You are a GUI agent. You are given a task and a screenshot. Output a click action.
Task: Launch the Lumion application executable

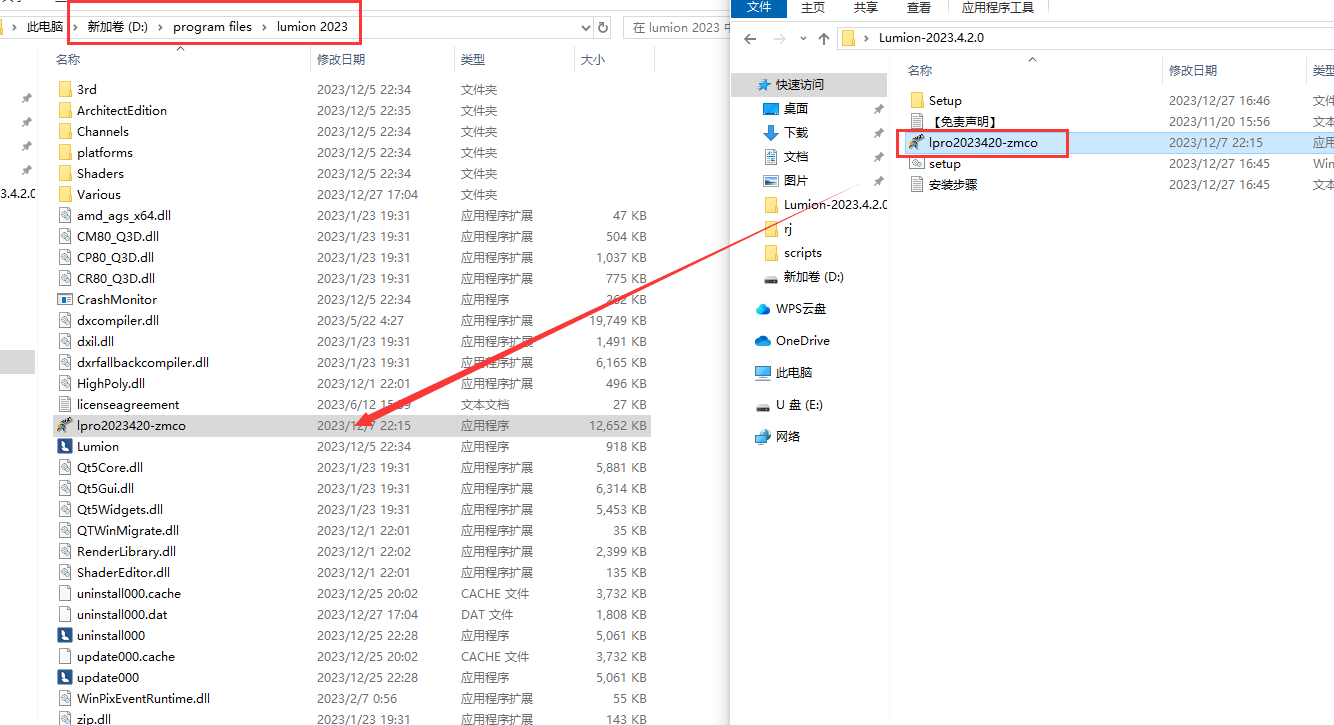100,446
